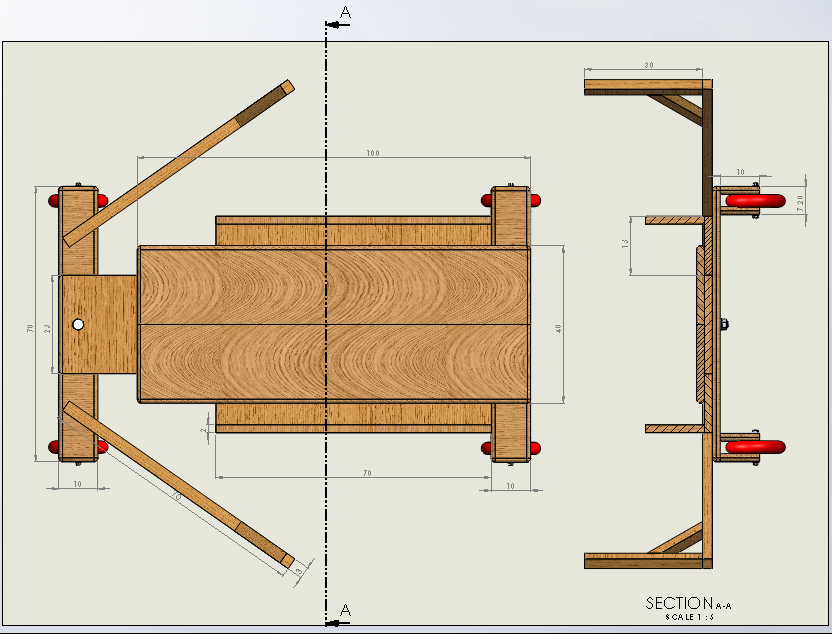Click the SCALE 1:5 text
The height and width of the screenshot is (634, 832).
coord(689,617)
